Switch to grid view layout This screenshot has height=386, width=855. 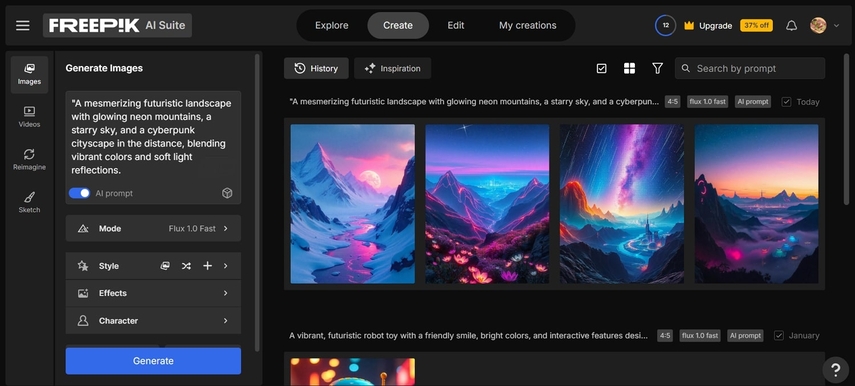point(629,68)
